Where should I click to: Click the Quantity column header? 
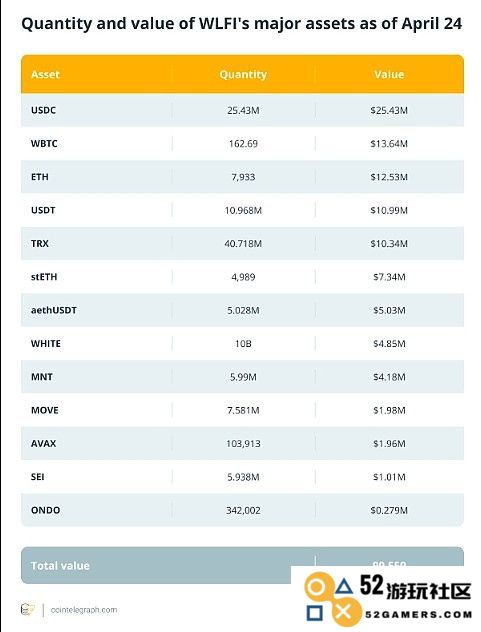pyautogui.click(x=243, y=75)
